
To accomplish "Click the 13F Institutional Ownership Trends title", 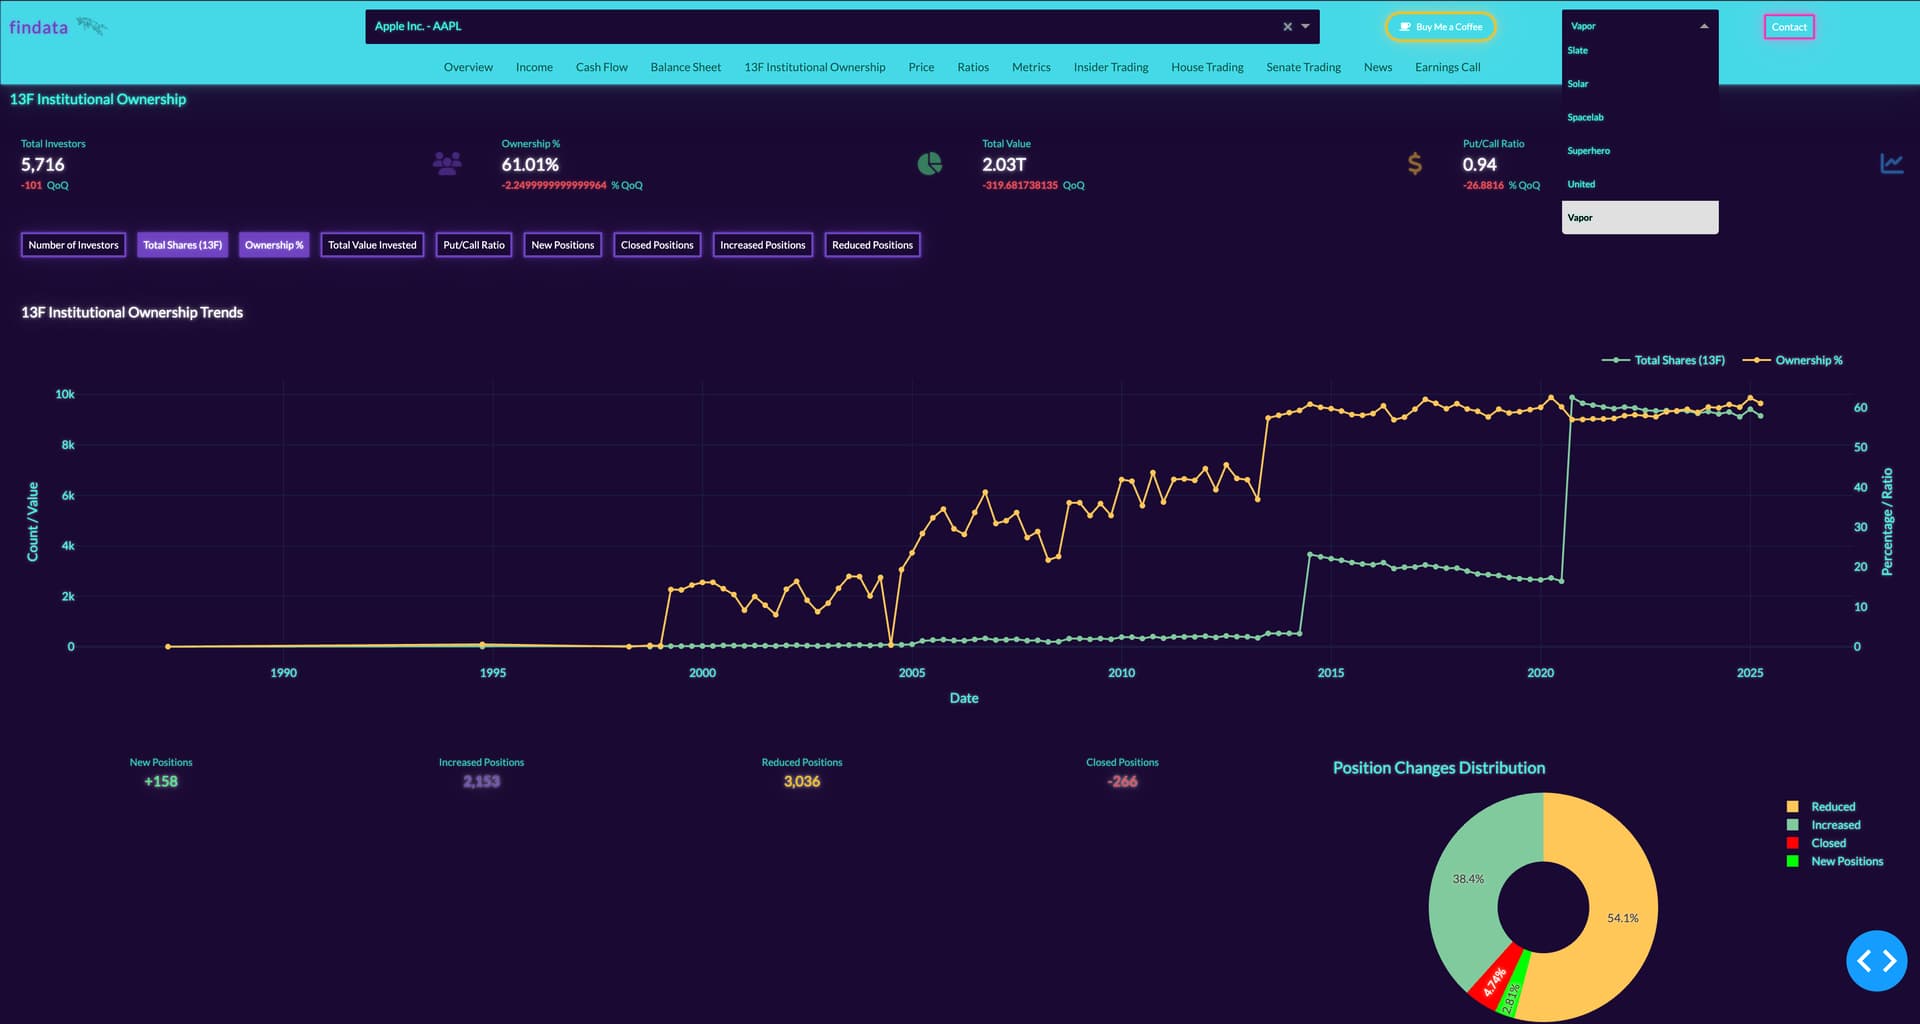I will pyautogui.click(x=132, y=313).
